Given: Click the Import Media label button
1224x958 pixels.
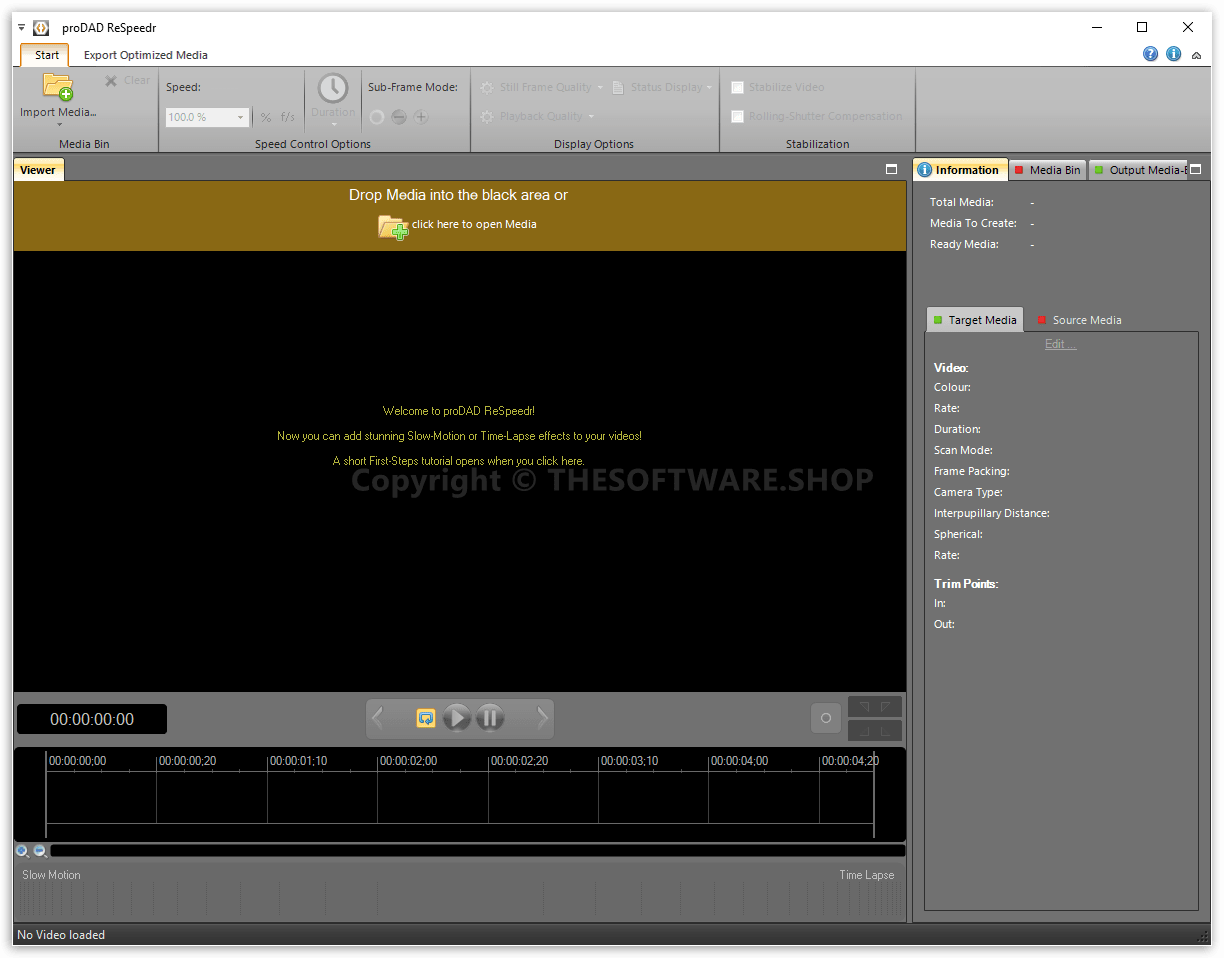Looking at the screenshot, I should pos(58,112).
